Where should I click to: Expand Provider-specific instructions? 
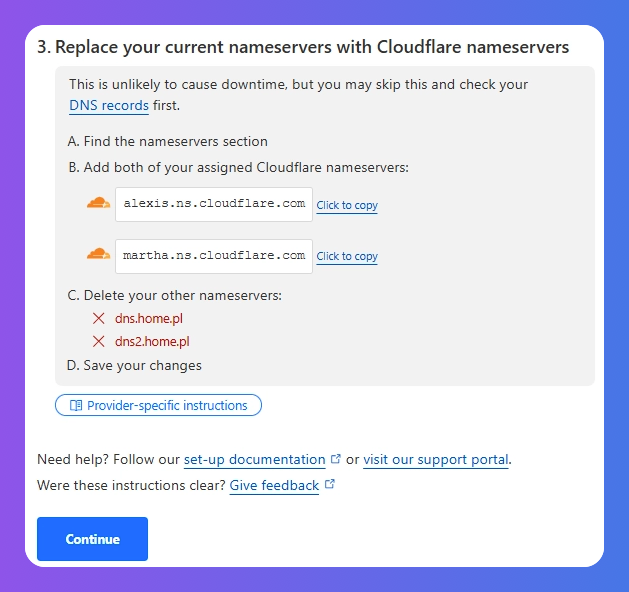158,405
